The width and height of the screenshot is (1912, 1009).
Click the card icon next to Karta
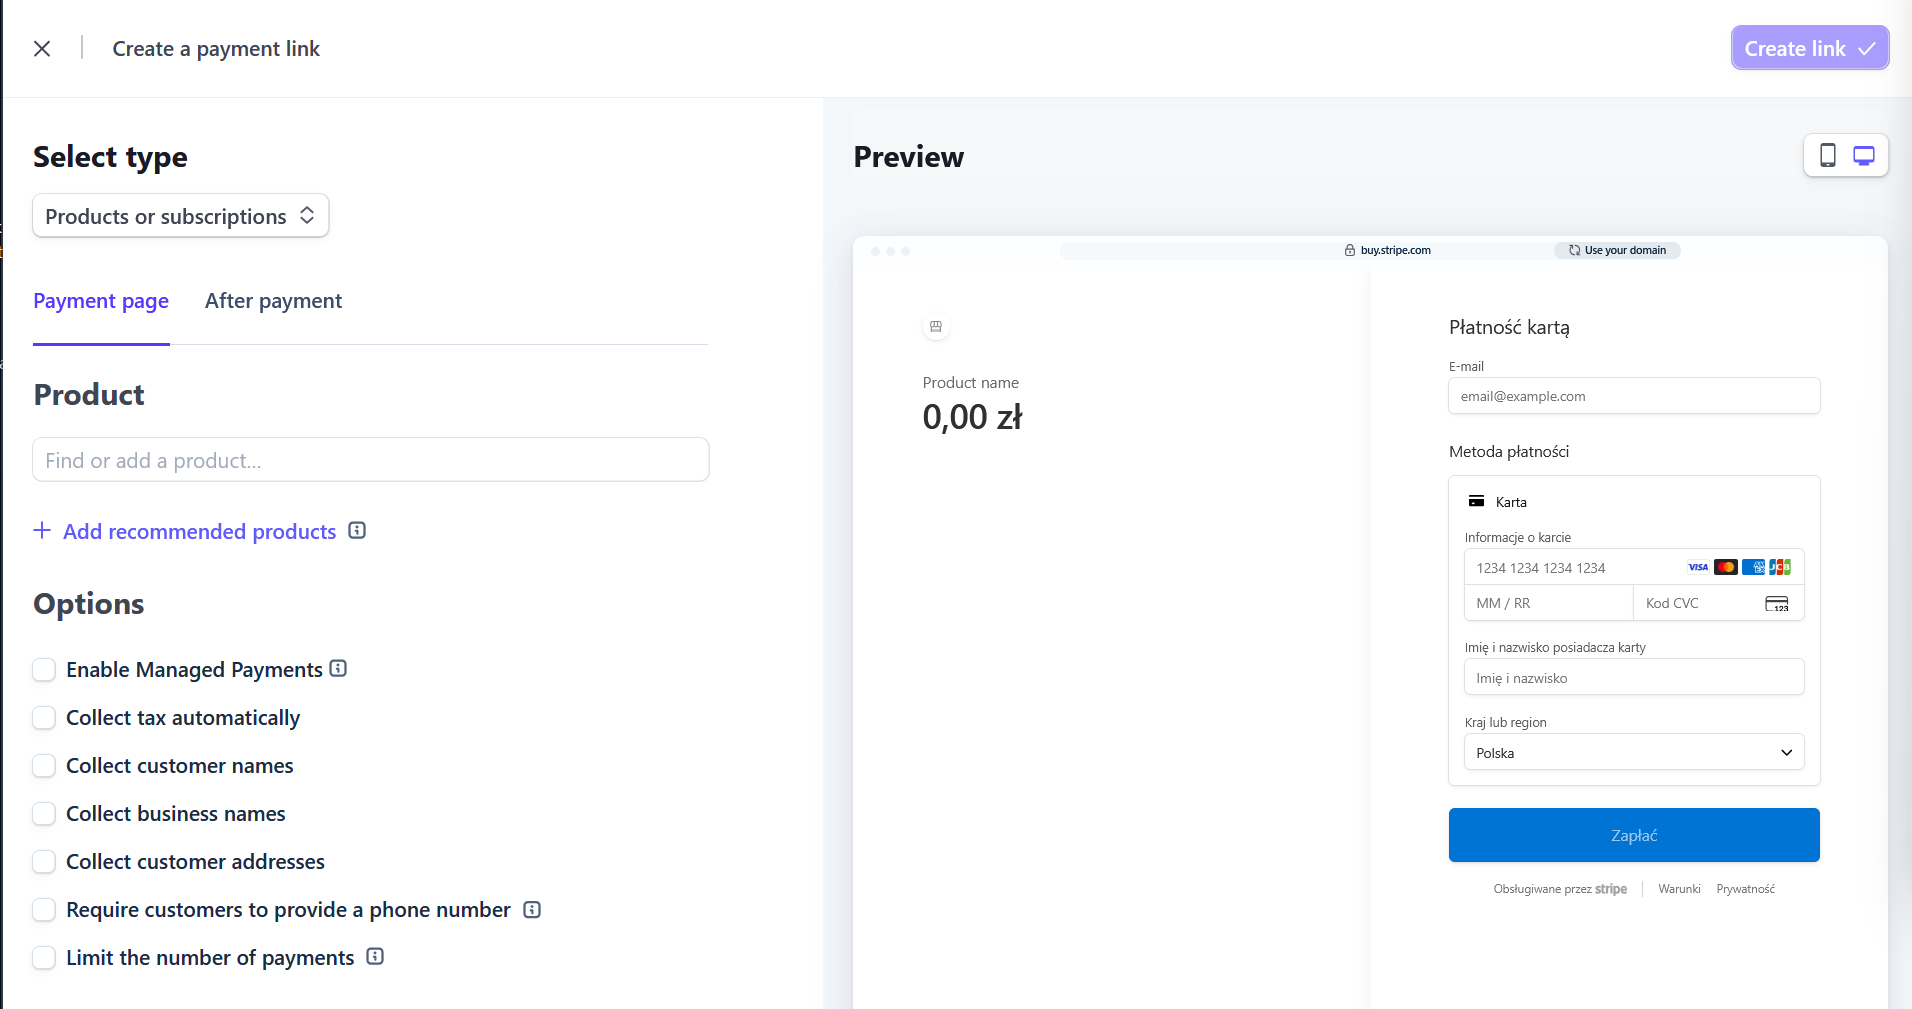point(1476,501)
